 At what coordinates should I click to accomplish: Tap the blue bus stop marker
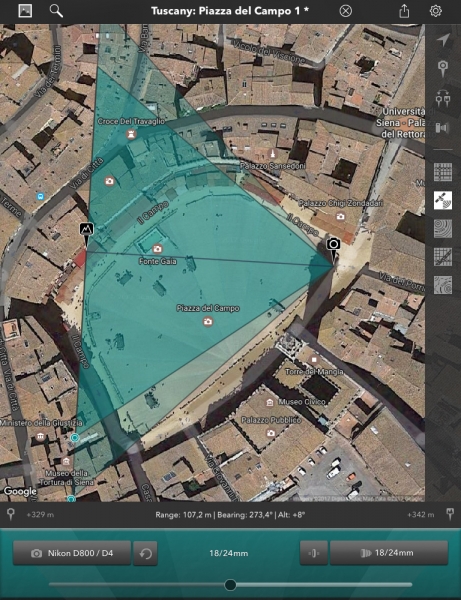40,197
